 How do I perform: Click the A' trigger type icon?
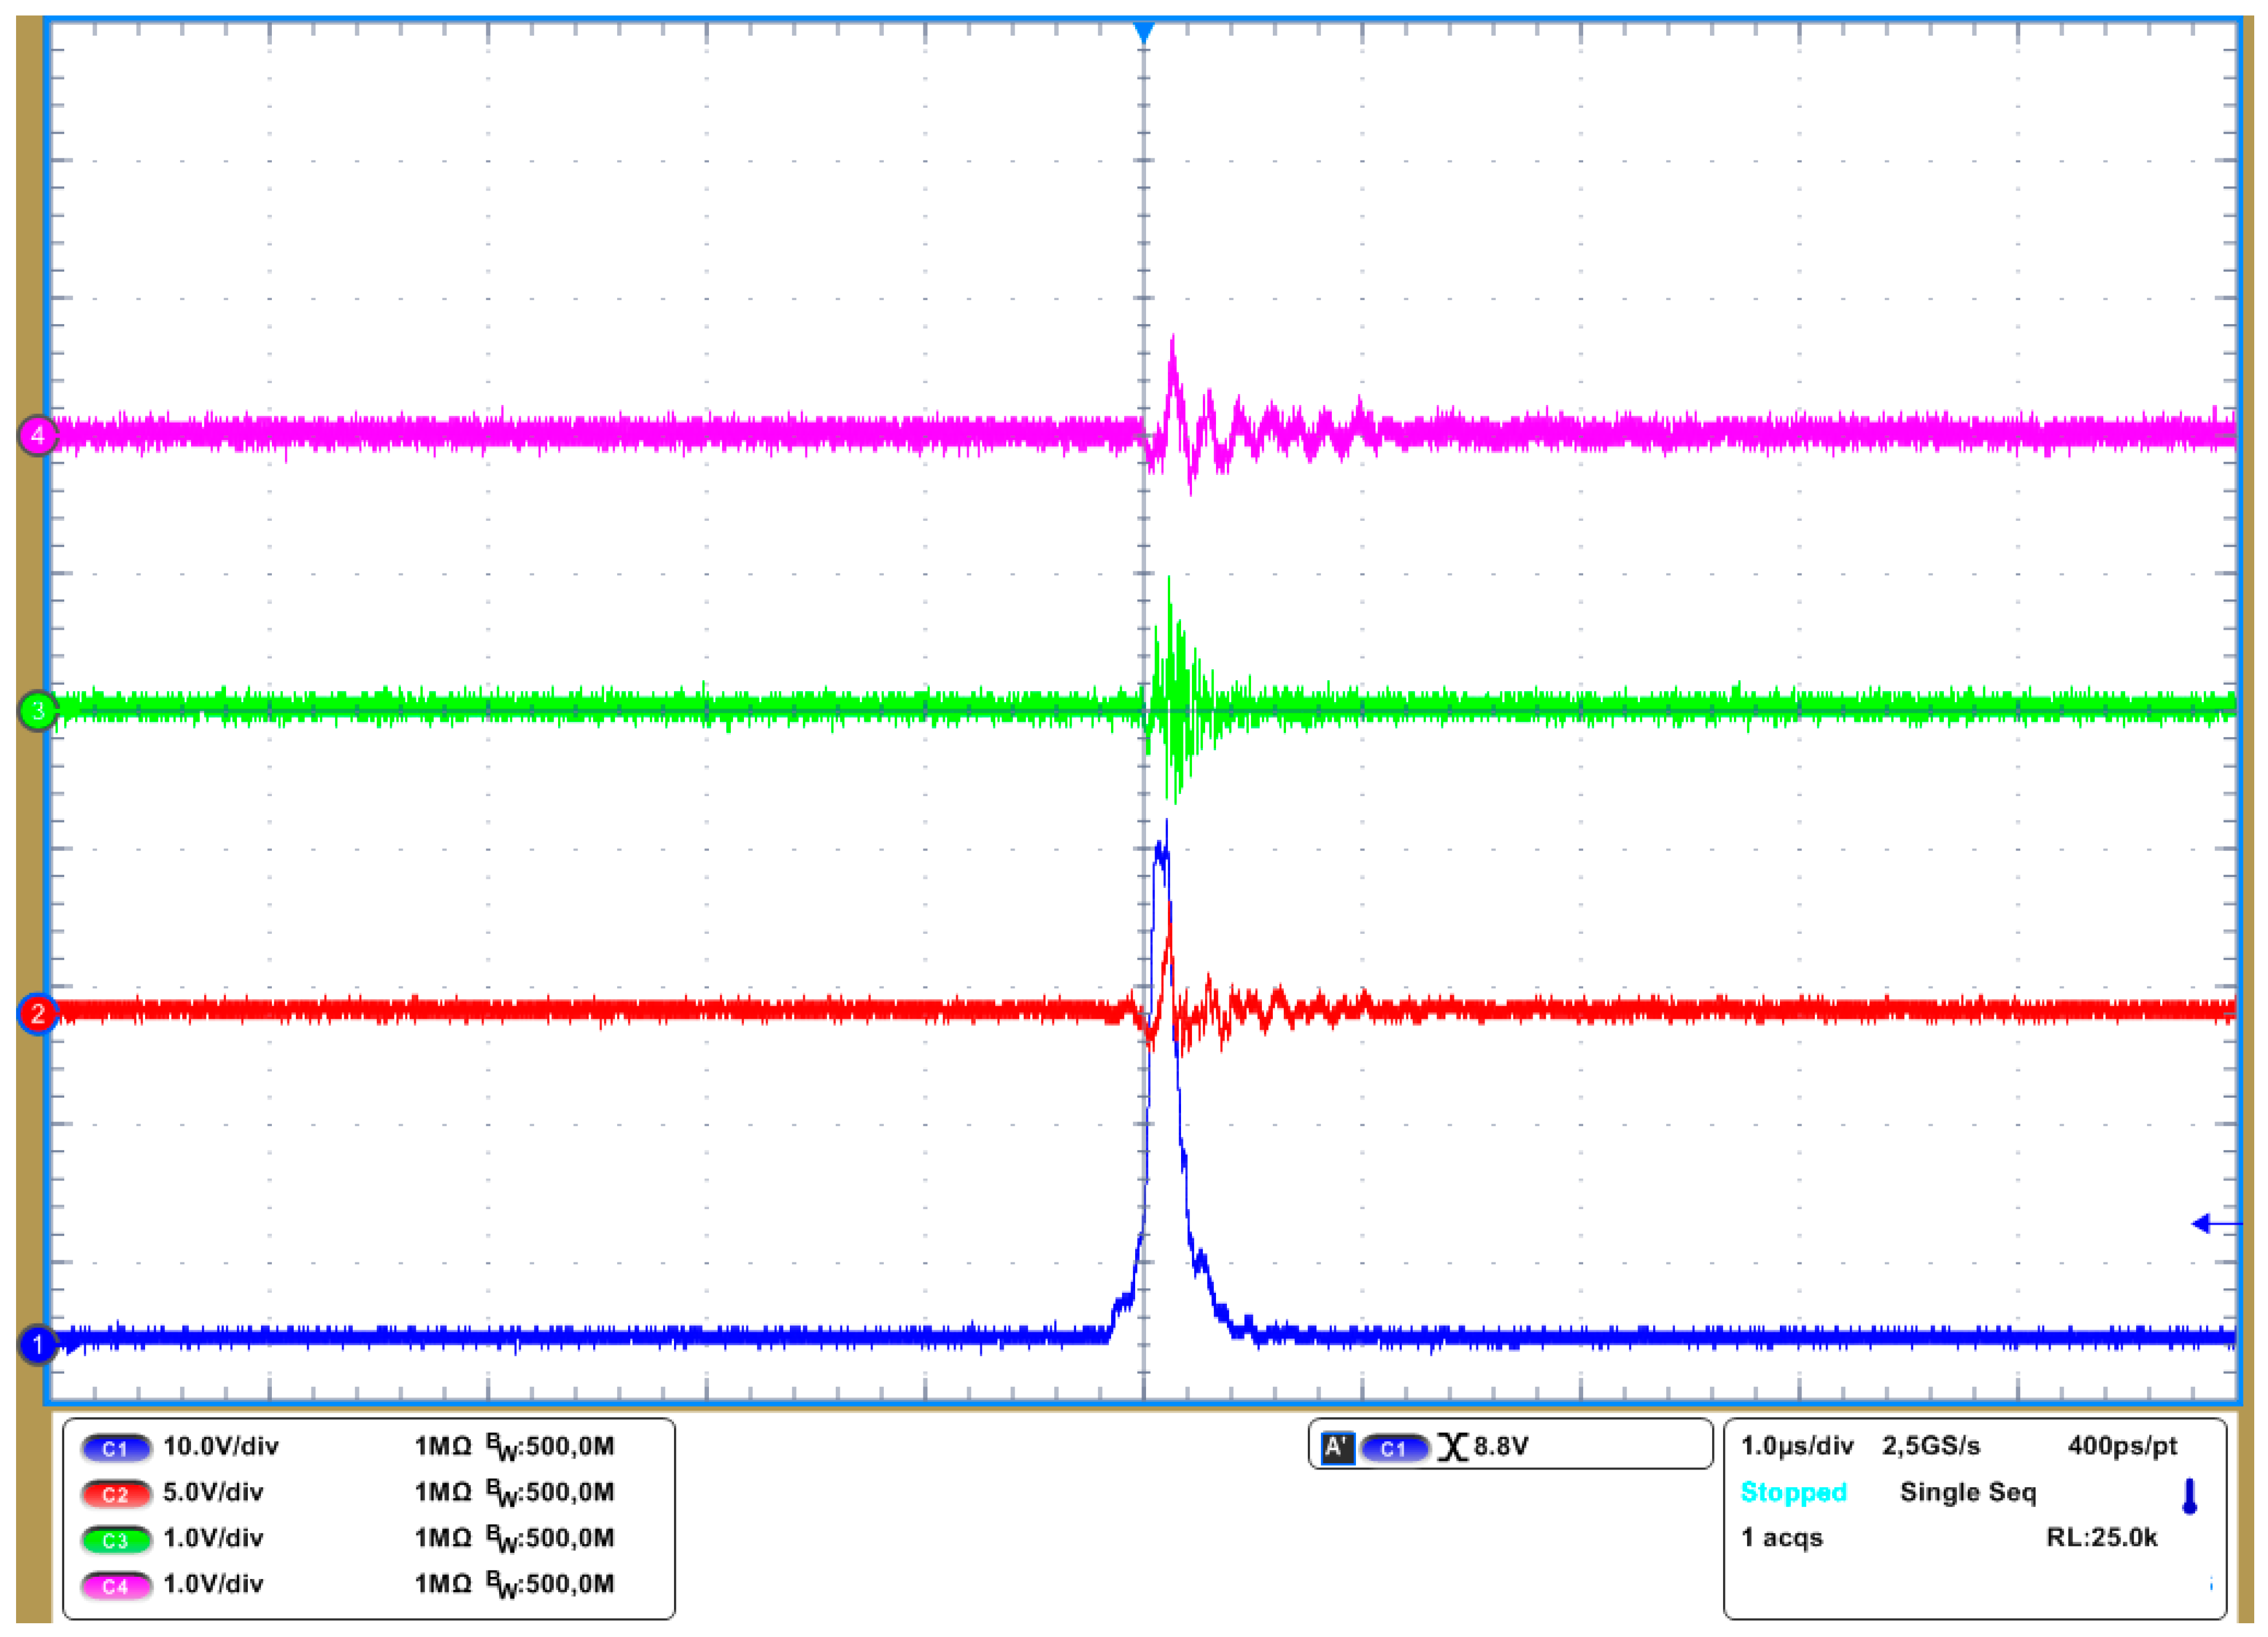(1337, 1447)
